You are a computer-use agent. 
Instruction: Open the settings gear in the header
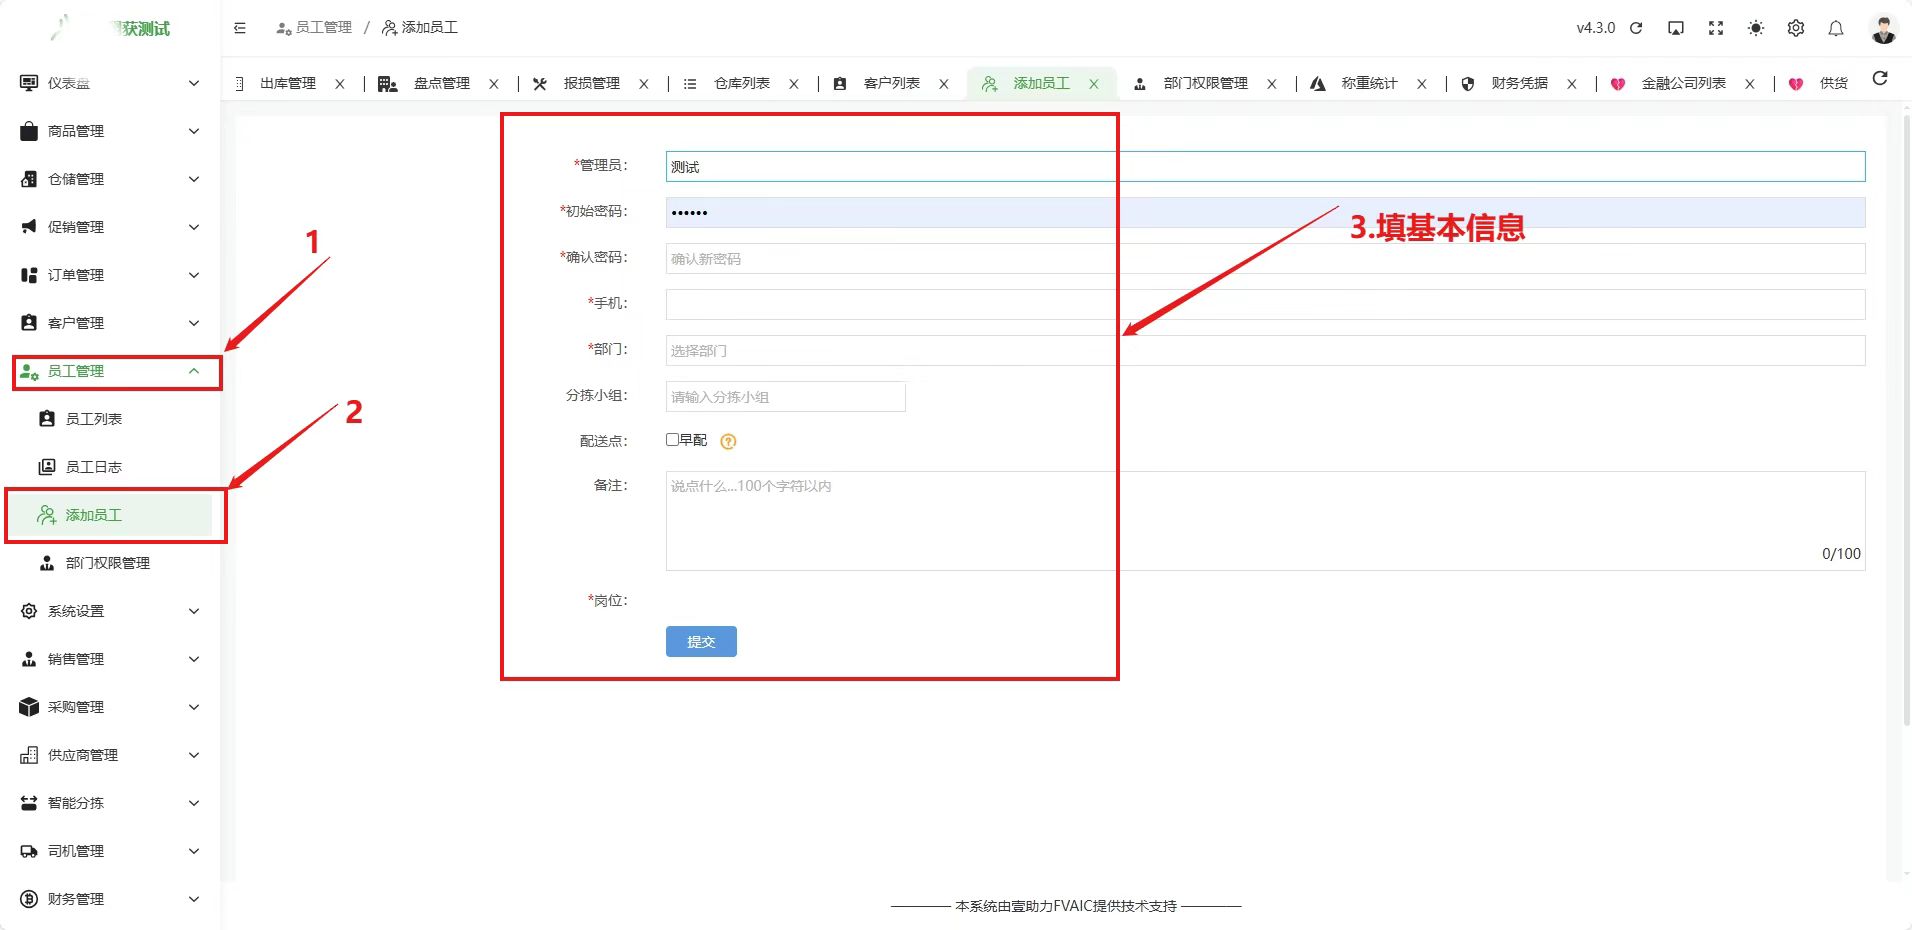click(x=1794, y=28)
